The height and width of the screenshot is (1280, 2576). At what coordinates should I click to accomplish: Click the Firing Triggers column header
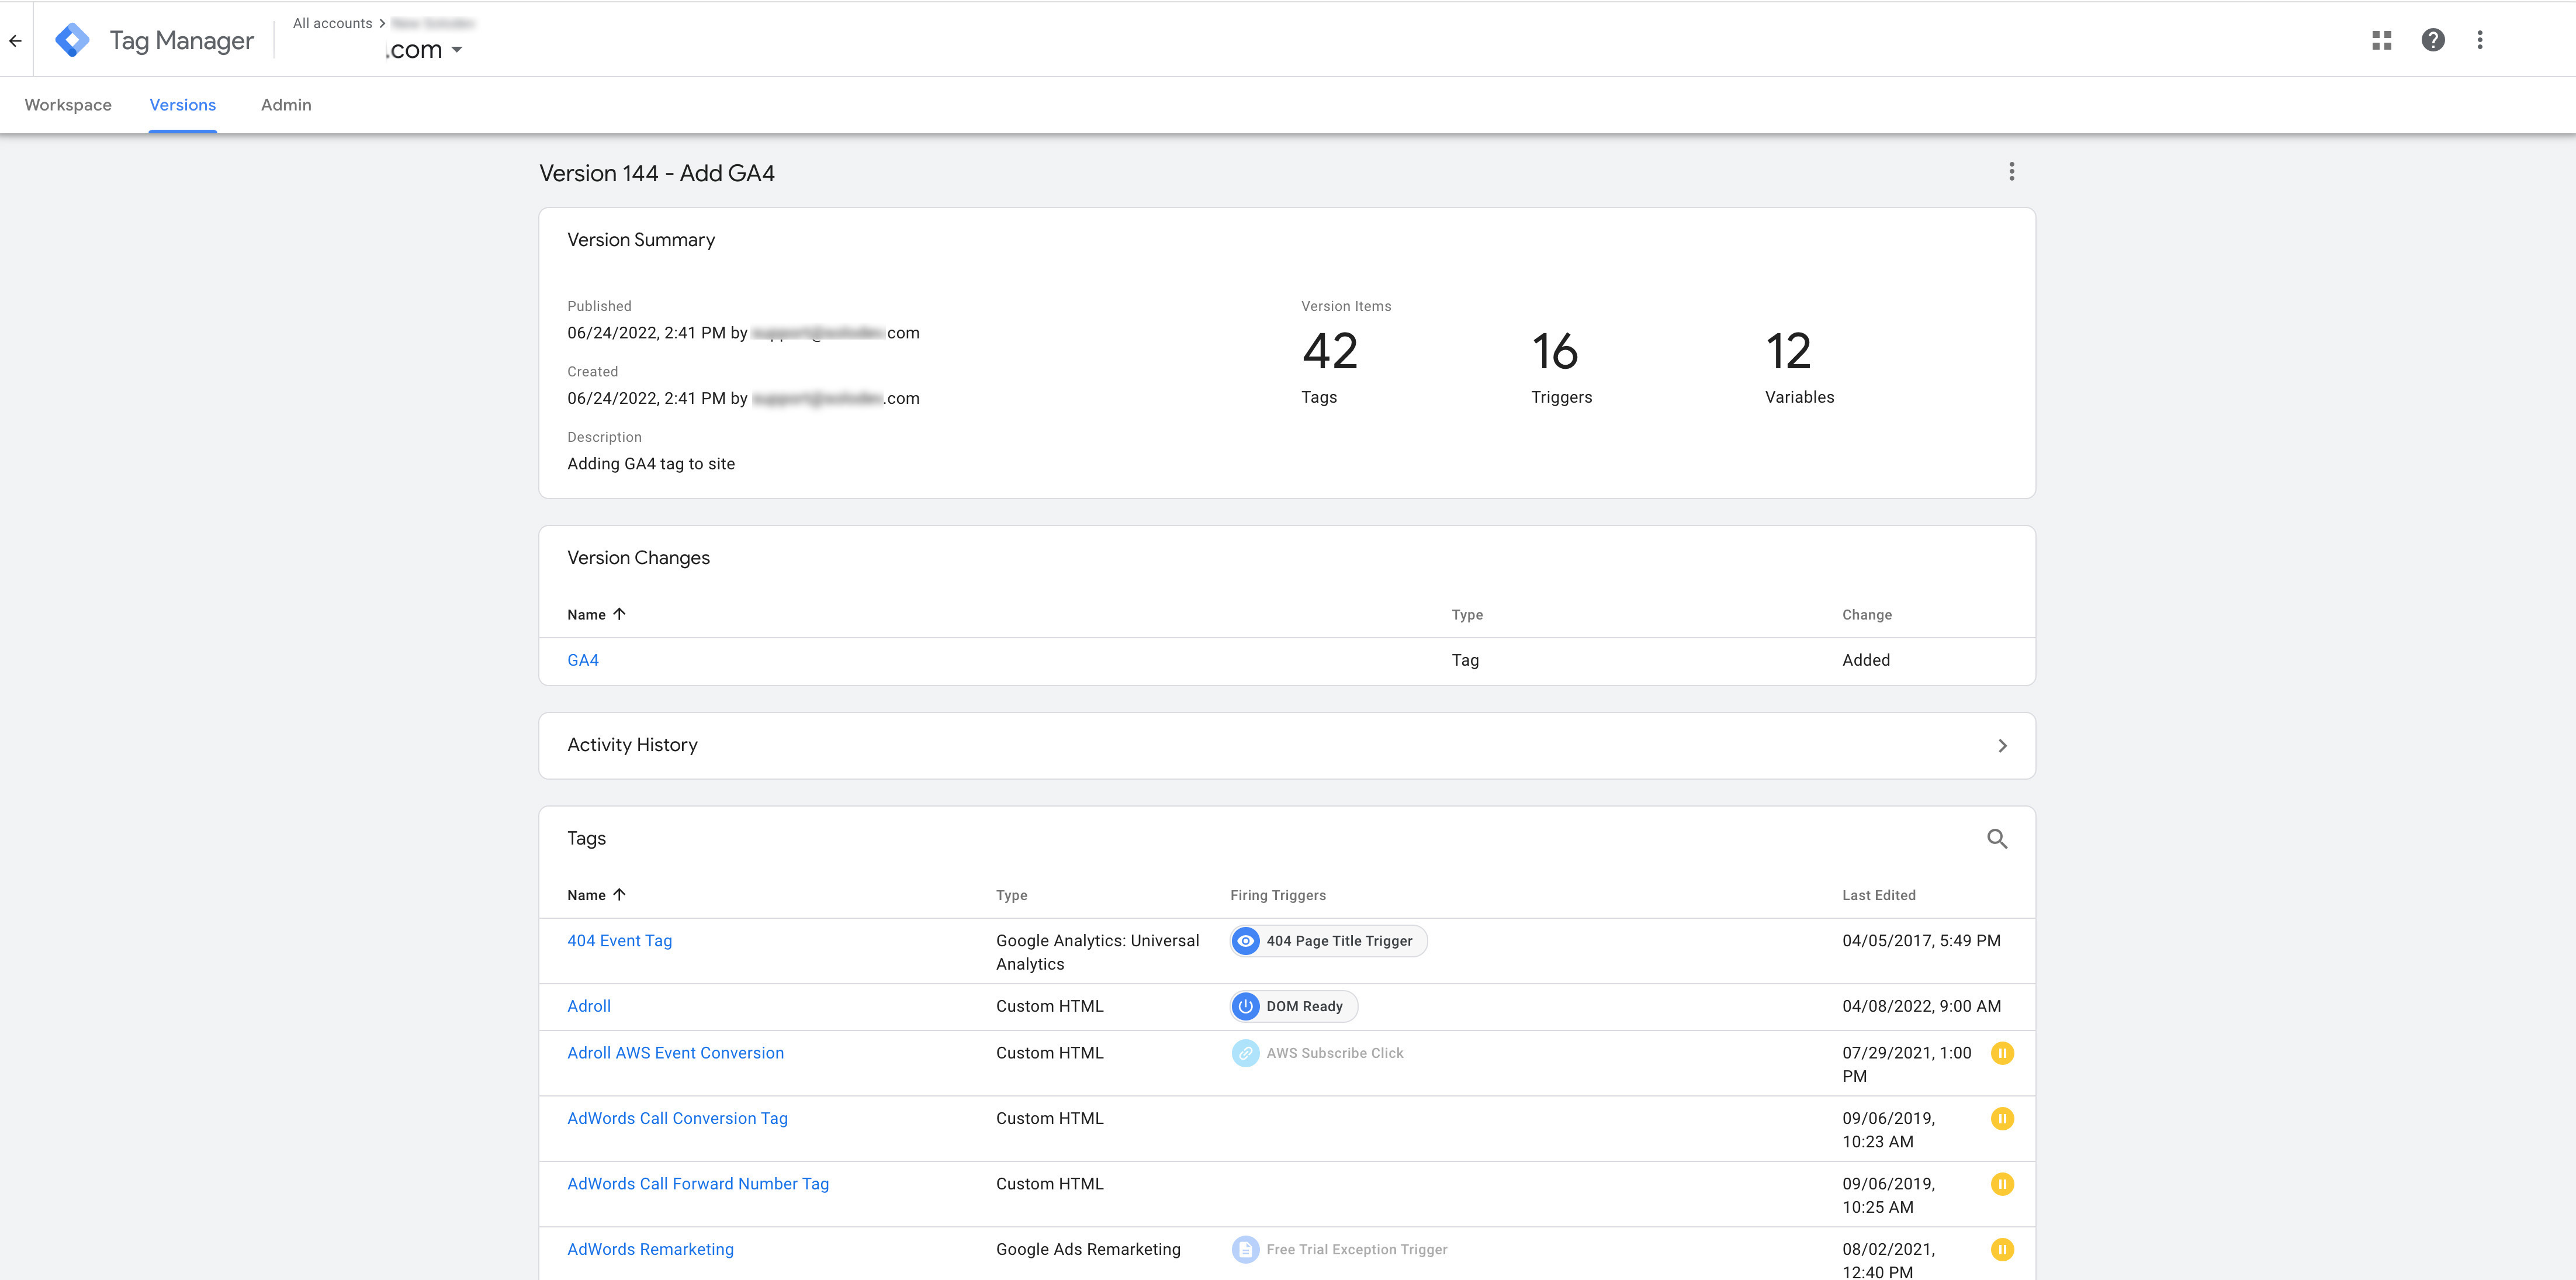(1278, 895)
